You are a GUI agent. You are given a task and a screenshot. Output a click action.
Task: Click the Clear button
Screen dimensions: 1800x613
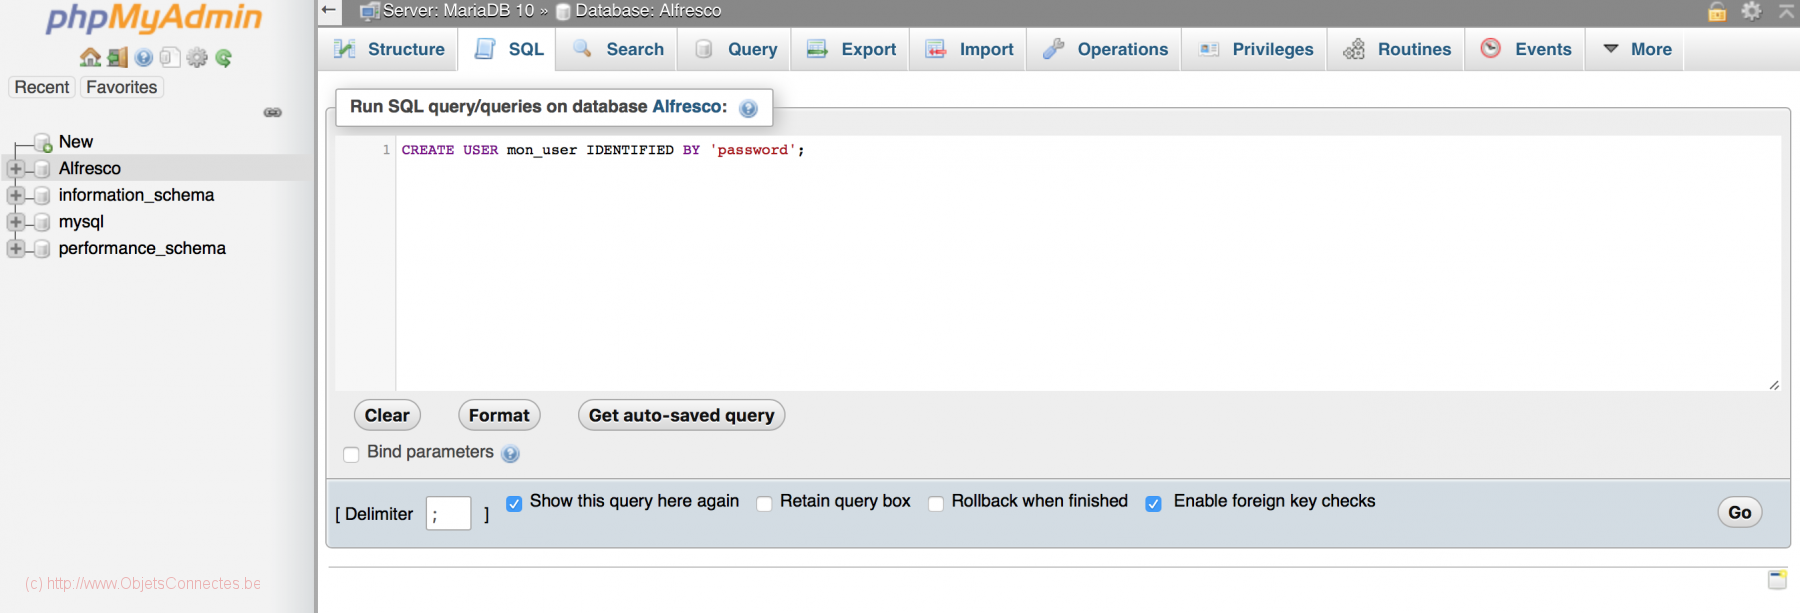(x=387, y=415)
